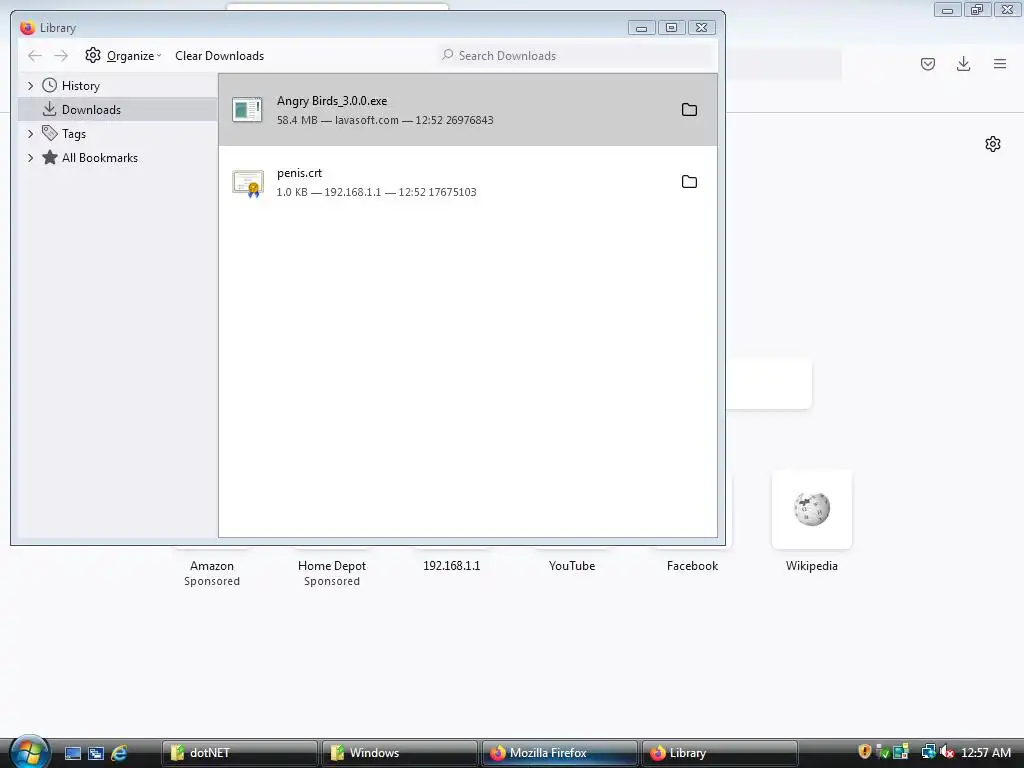Open the Windows Start orb
The height and width of the screenshot is (768, 1024).
tap(29, 752)
